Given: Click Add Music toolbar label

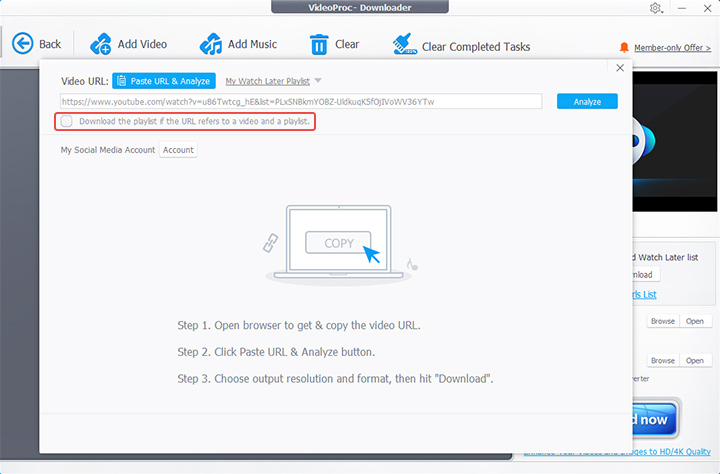Looking at the screenshot, I should (x=252, y=44).
